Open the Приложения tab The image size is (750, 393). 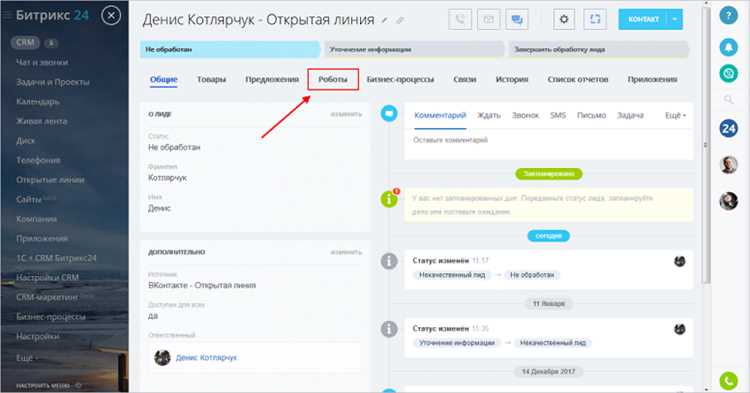point(652,79)
